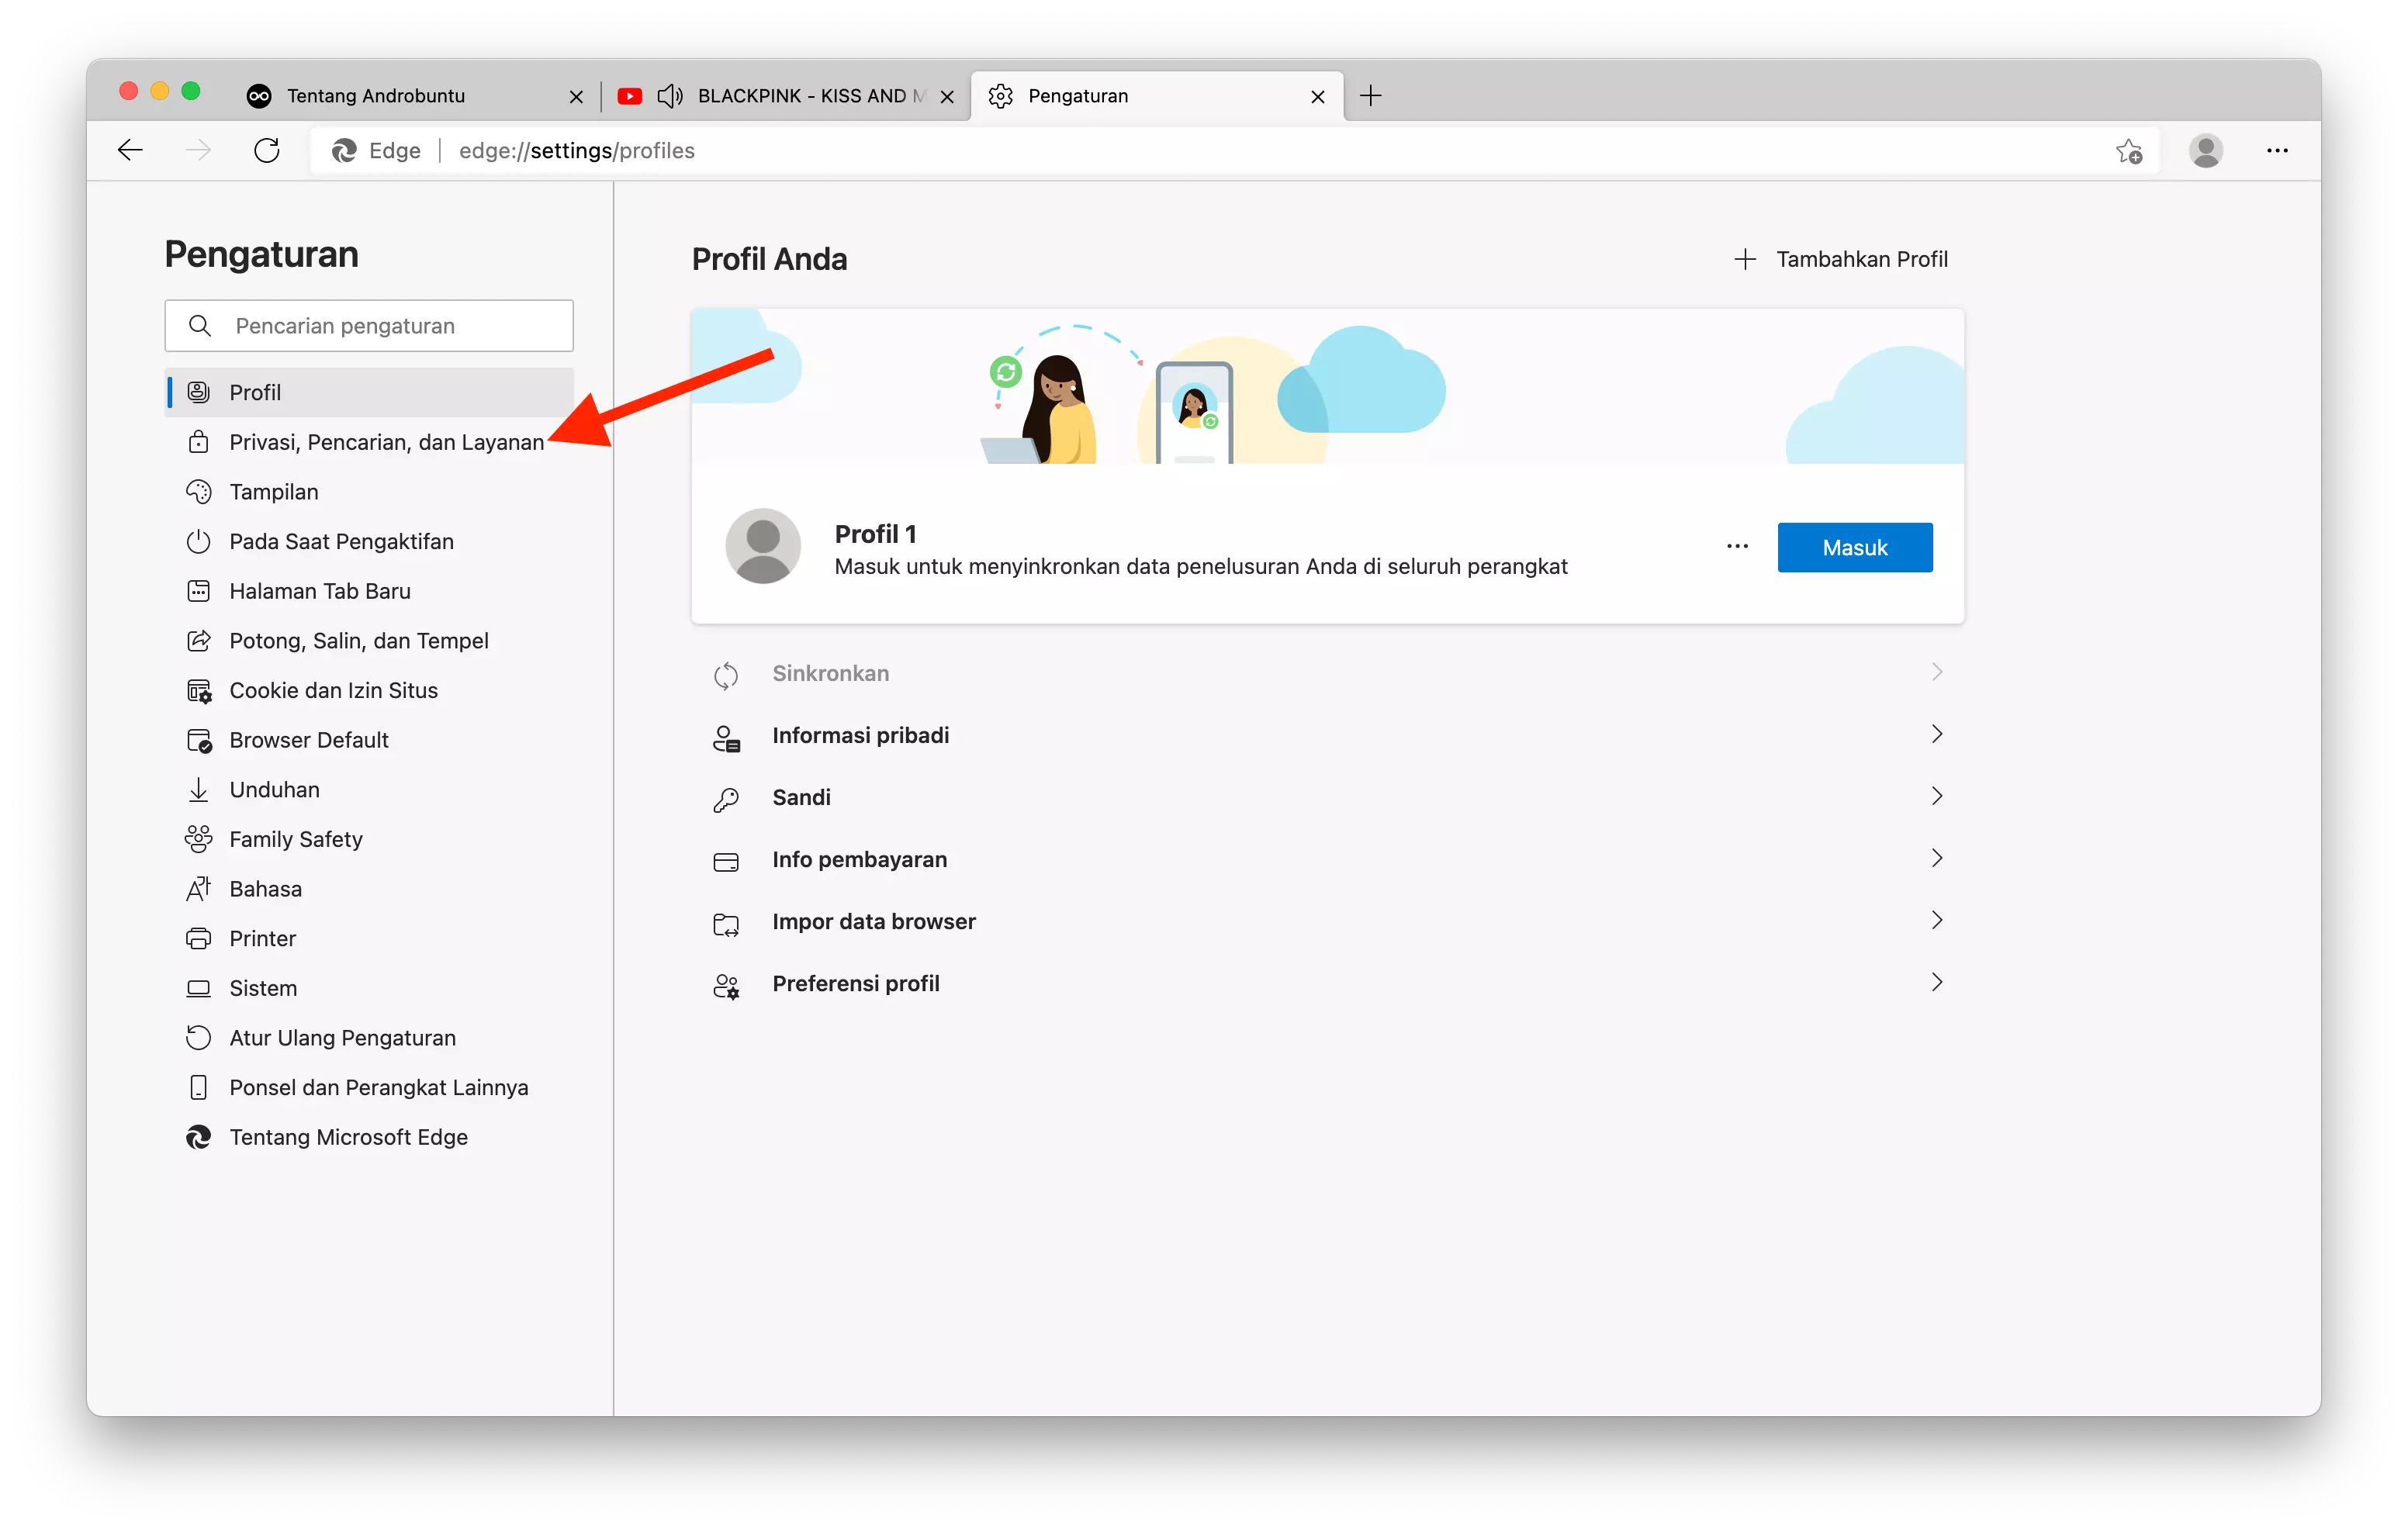Image resolution: width=2408 pixels, height=1531 pixels.
Task: Click the Pada Saat Pengaktifan power icon
Action: click(198, 540)
